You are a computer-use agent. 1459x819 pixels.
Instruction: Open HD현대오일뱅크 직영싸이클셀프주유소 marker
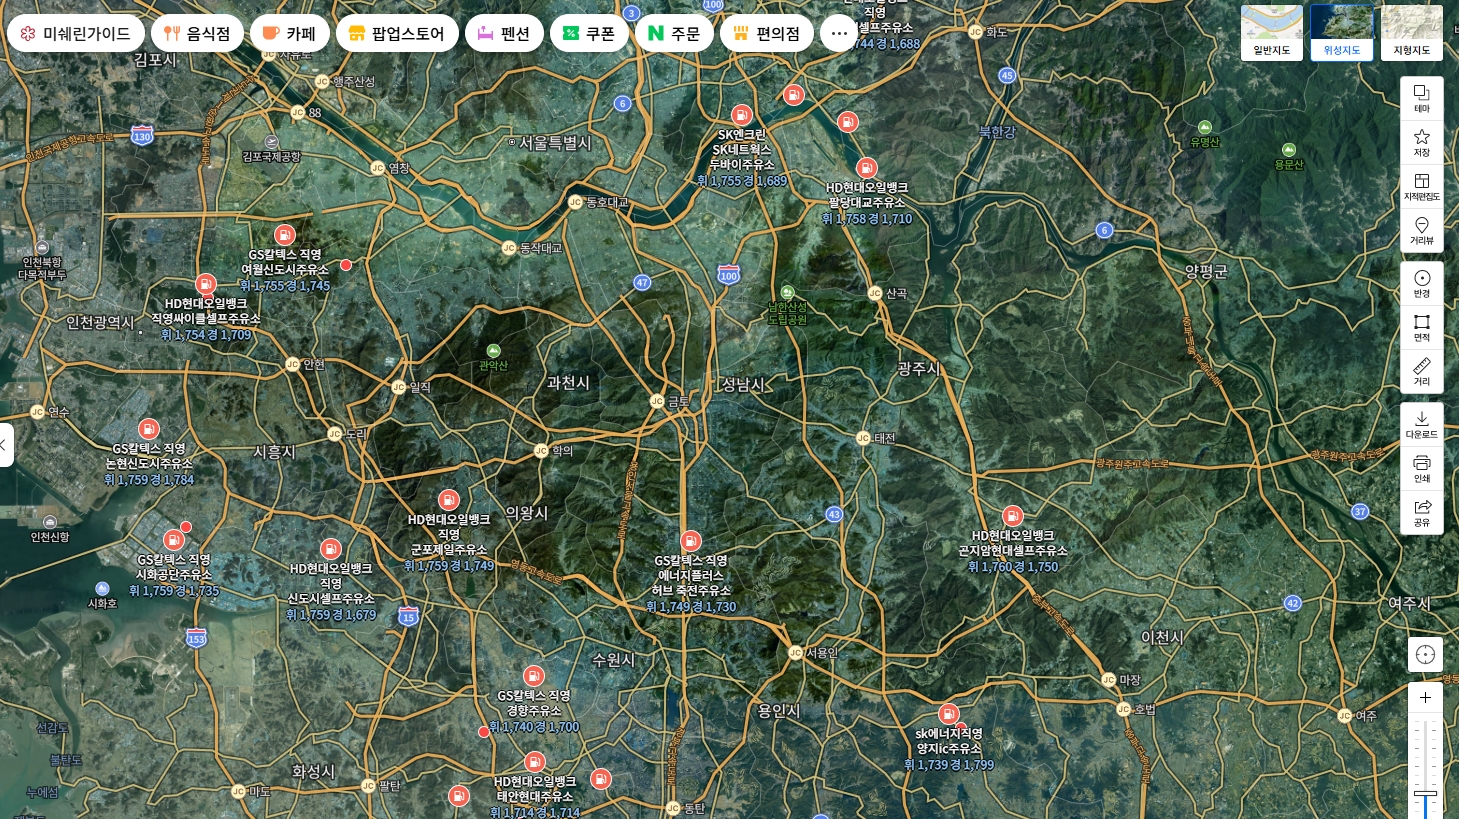[206, 284]
